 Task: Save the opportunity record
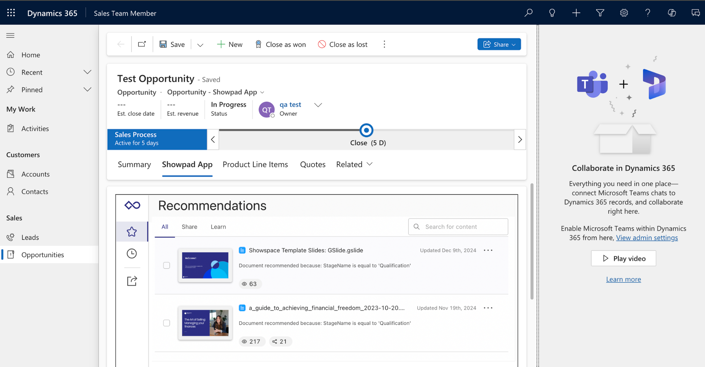[172, 44]
